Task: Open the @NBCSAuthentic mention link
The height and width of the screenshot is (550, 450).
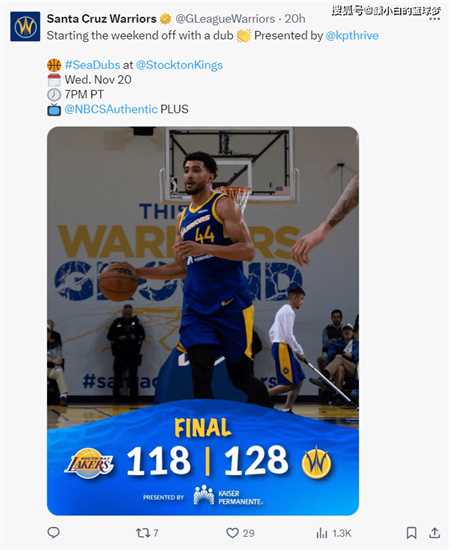Action: click(111, 109)
